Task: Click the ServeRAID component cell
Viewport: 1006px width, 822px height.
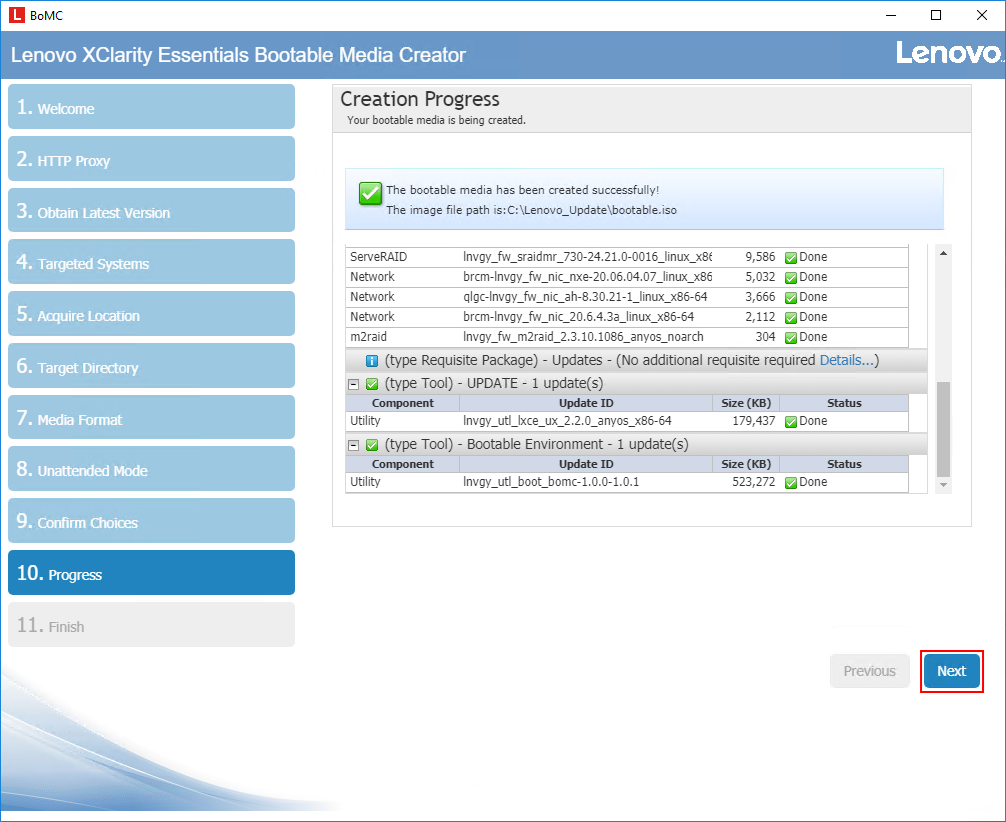Action: coord(379,257)
